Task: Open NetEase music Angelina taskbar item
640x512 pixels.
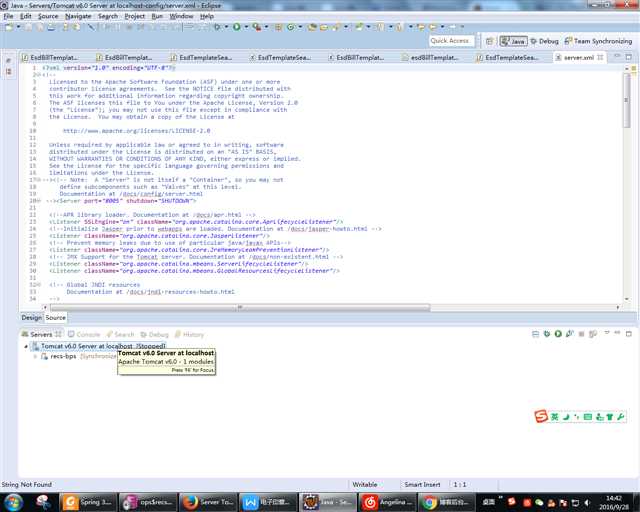Action: pos(387,502)
